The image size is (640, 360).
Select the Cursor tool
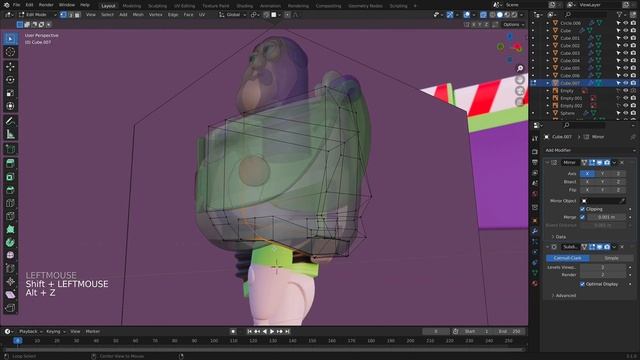pyautogui.click(x=11, y=52)
